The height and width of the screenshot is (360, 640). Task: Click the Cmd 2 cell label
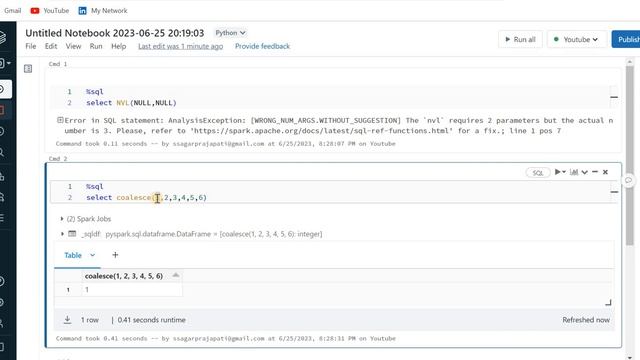pyautogui.click(x=58, y=159)
